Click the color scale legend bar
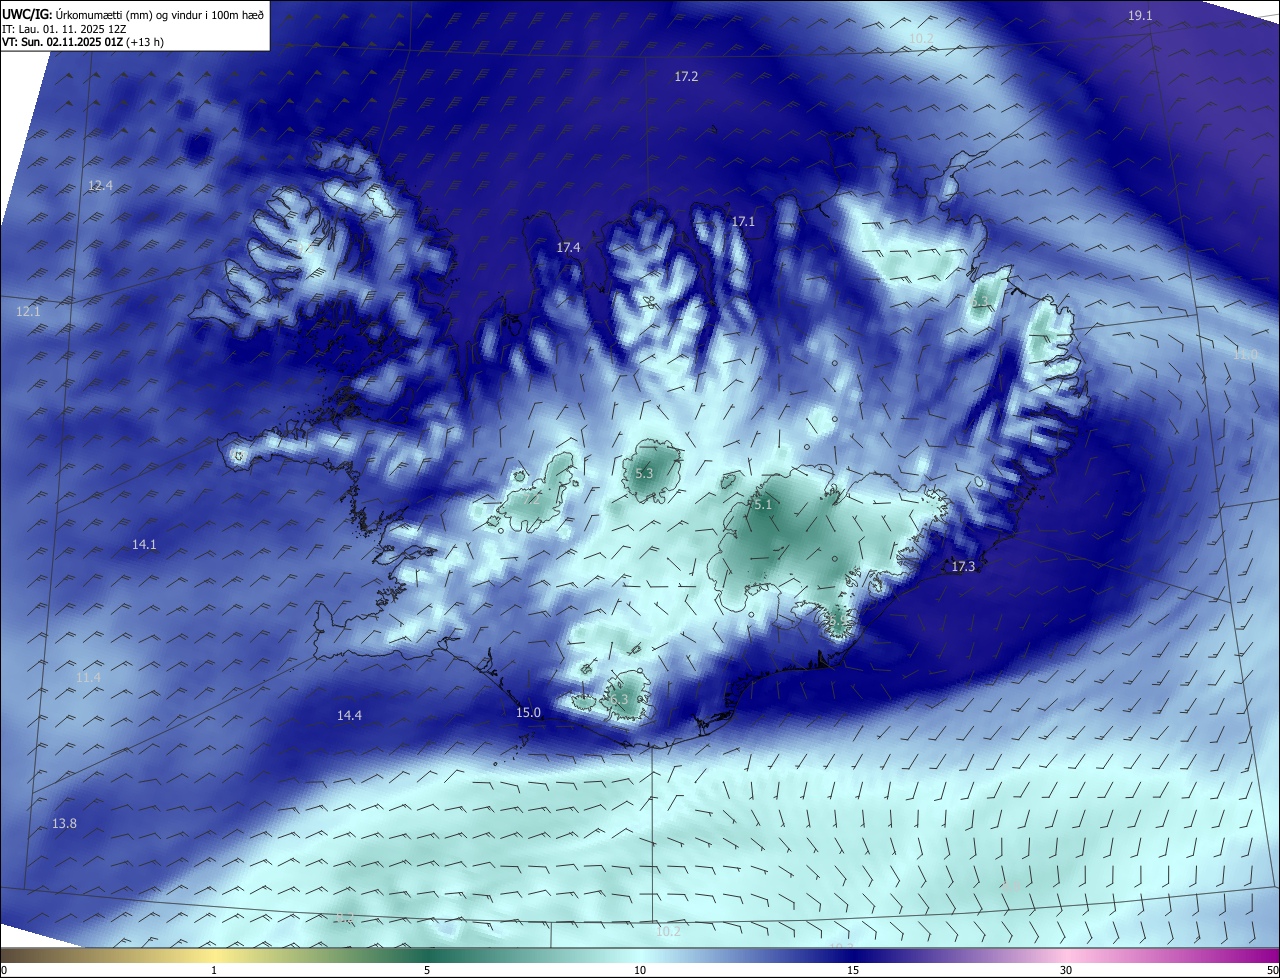 (x=640, y=955)
